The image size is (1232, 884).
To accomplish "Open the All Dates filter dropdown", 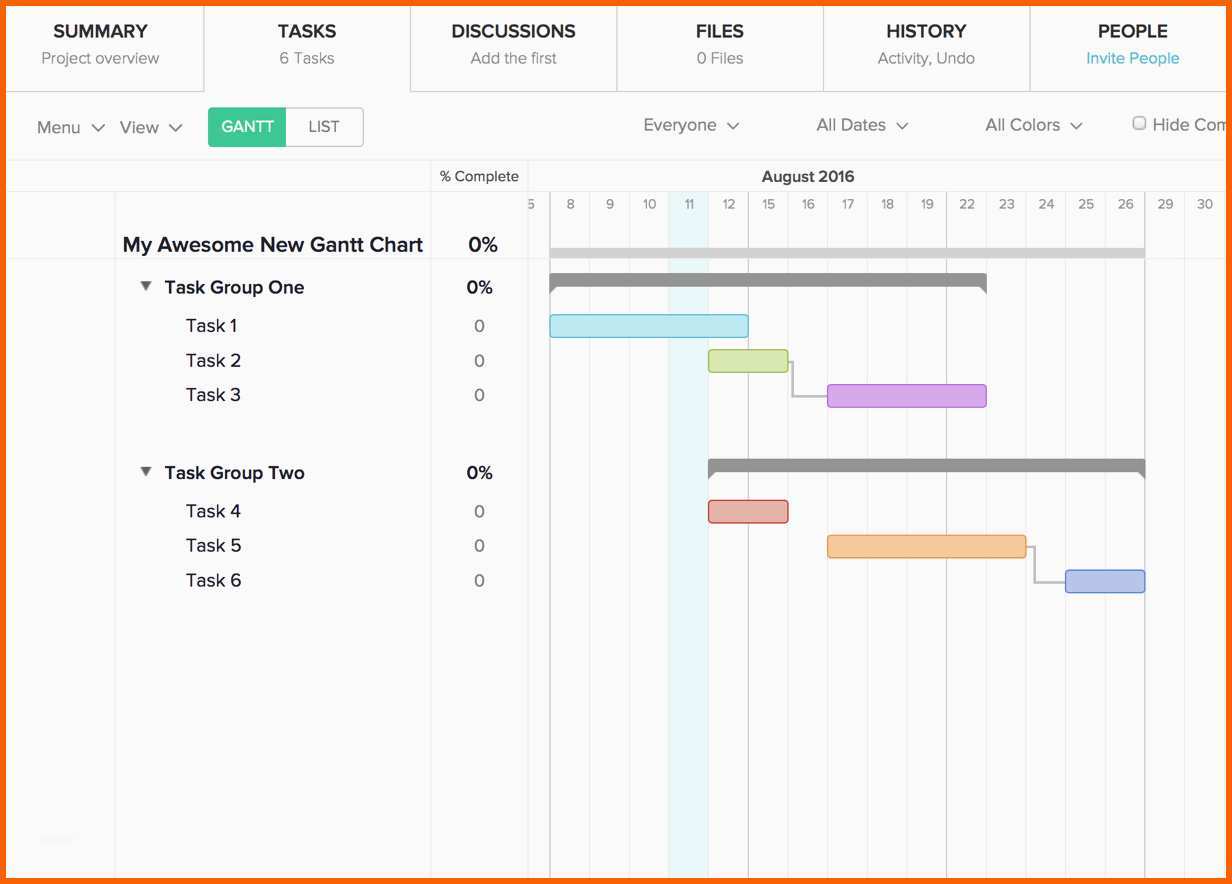I will [x=862, y=125].
